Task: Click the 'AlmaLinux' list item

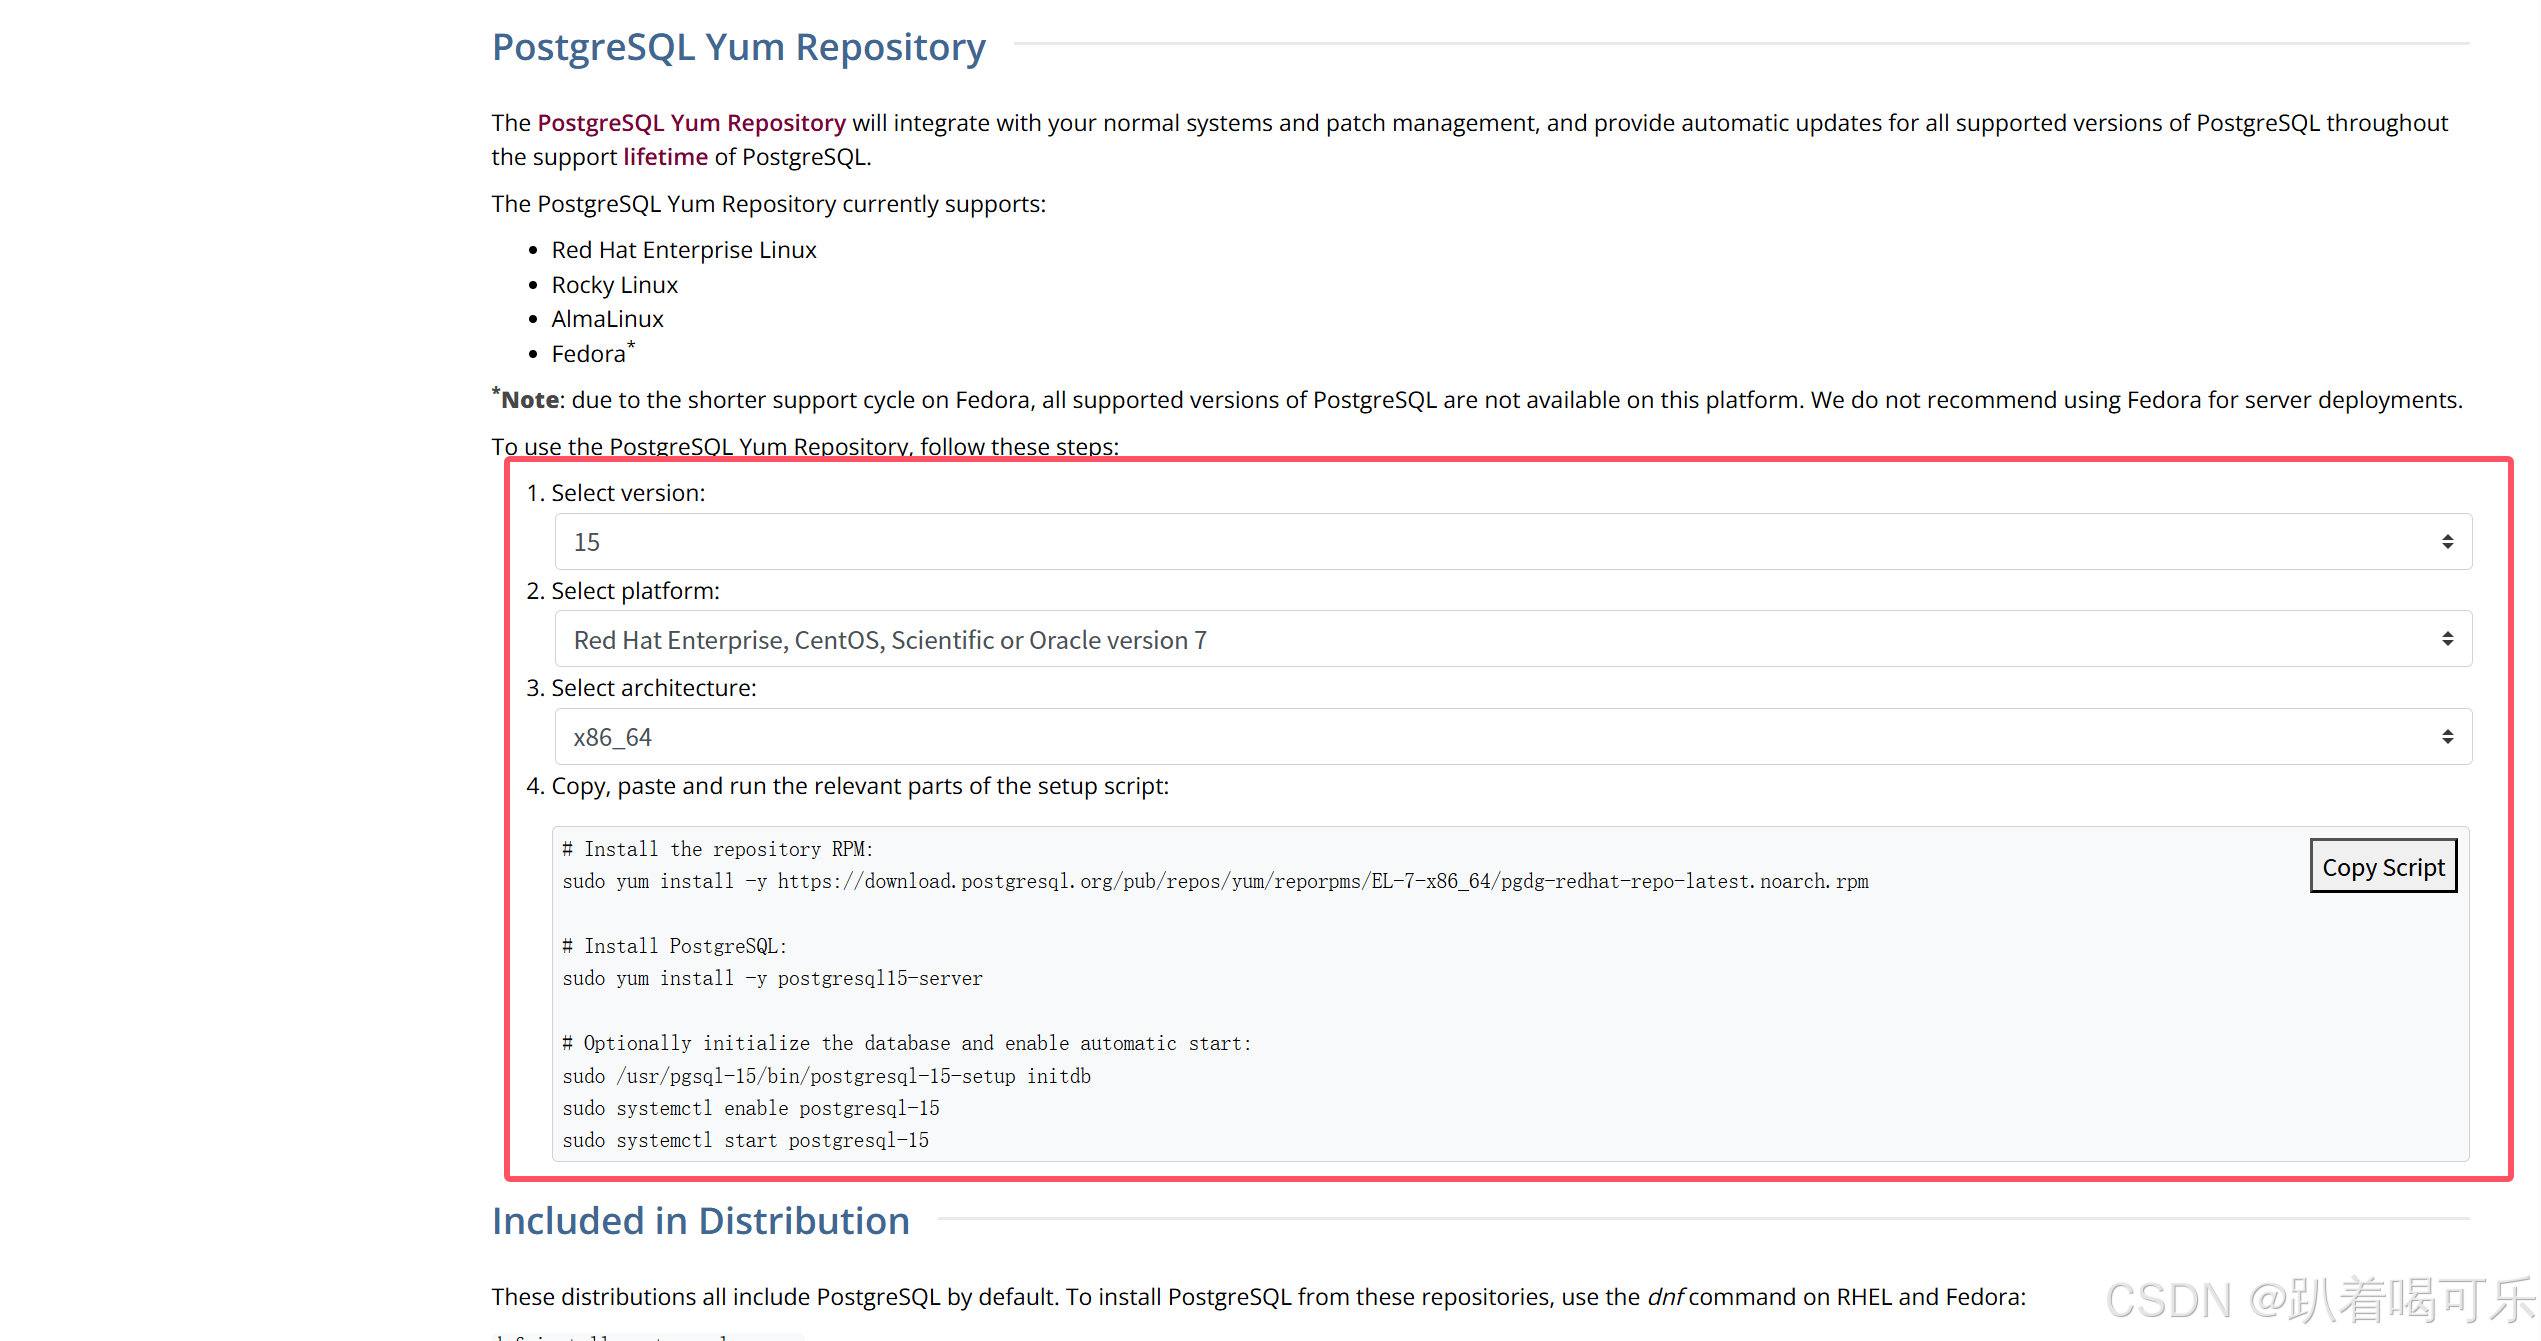Action: click(608, 319)
